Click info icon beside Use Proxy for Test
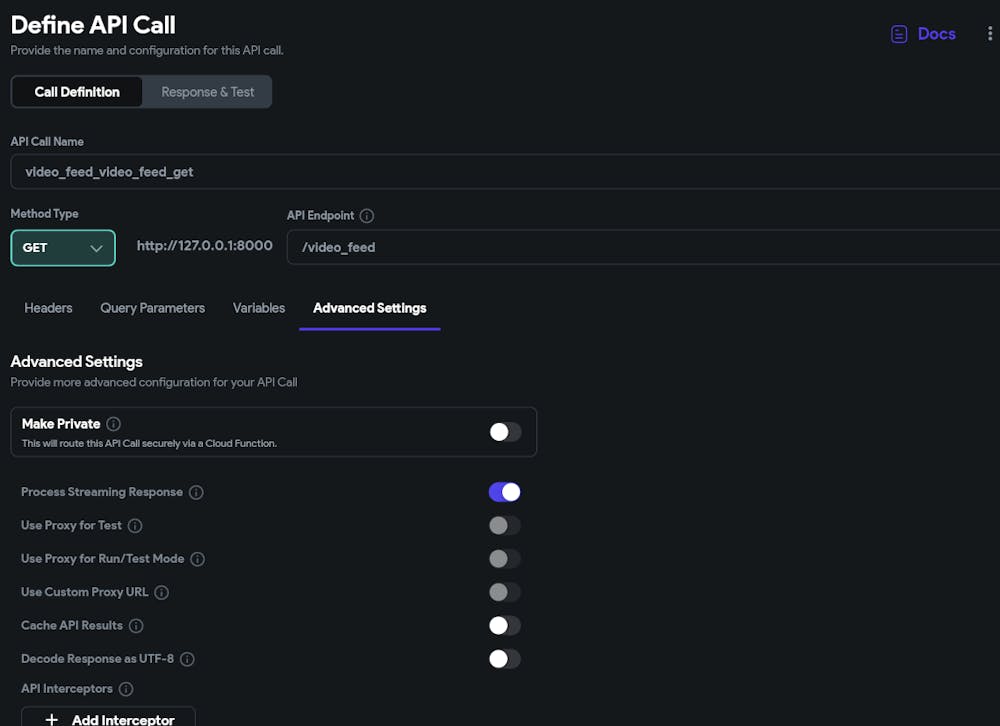This screenshot has height=726, width=1000. [x=135, y=526]
